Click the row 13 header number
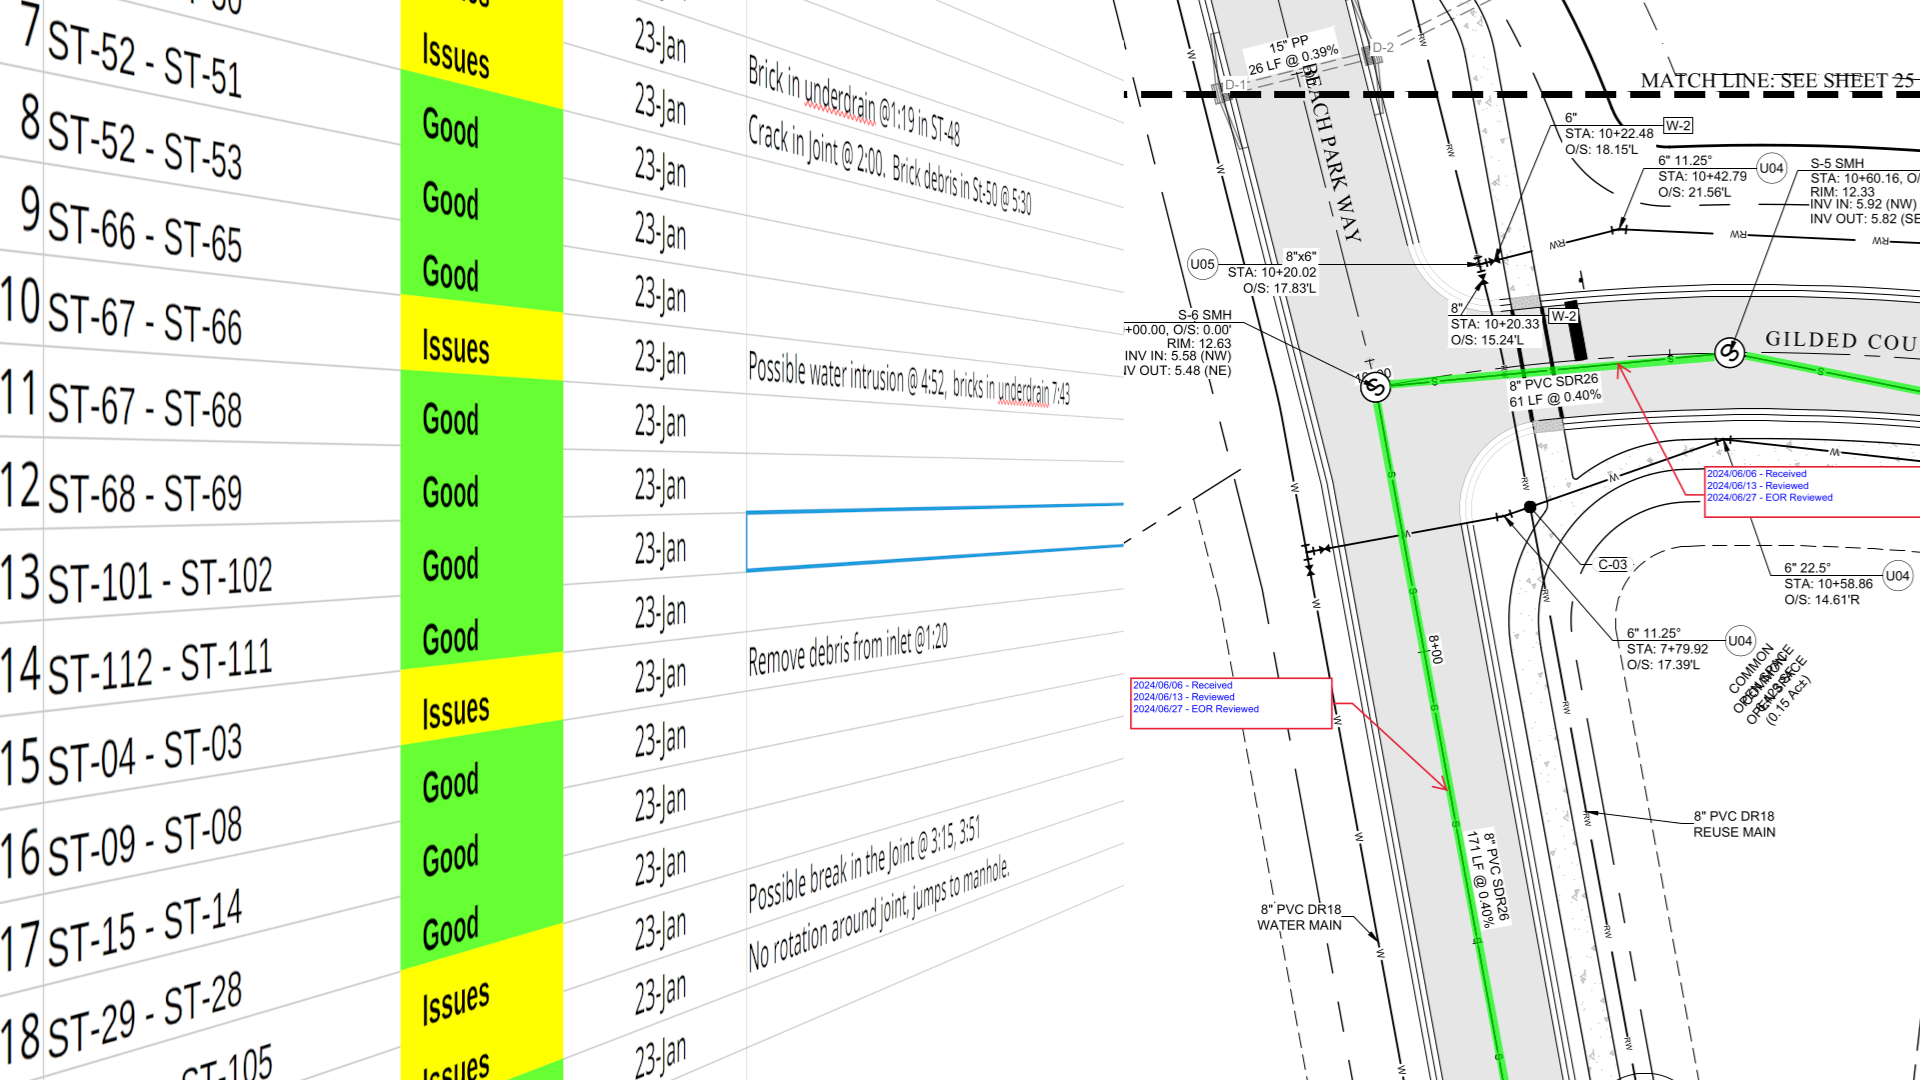This screenshot has height=1080, width=1920. point(21,578)
